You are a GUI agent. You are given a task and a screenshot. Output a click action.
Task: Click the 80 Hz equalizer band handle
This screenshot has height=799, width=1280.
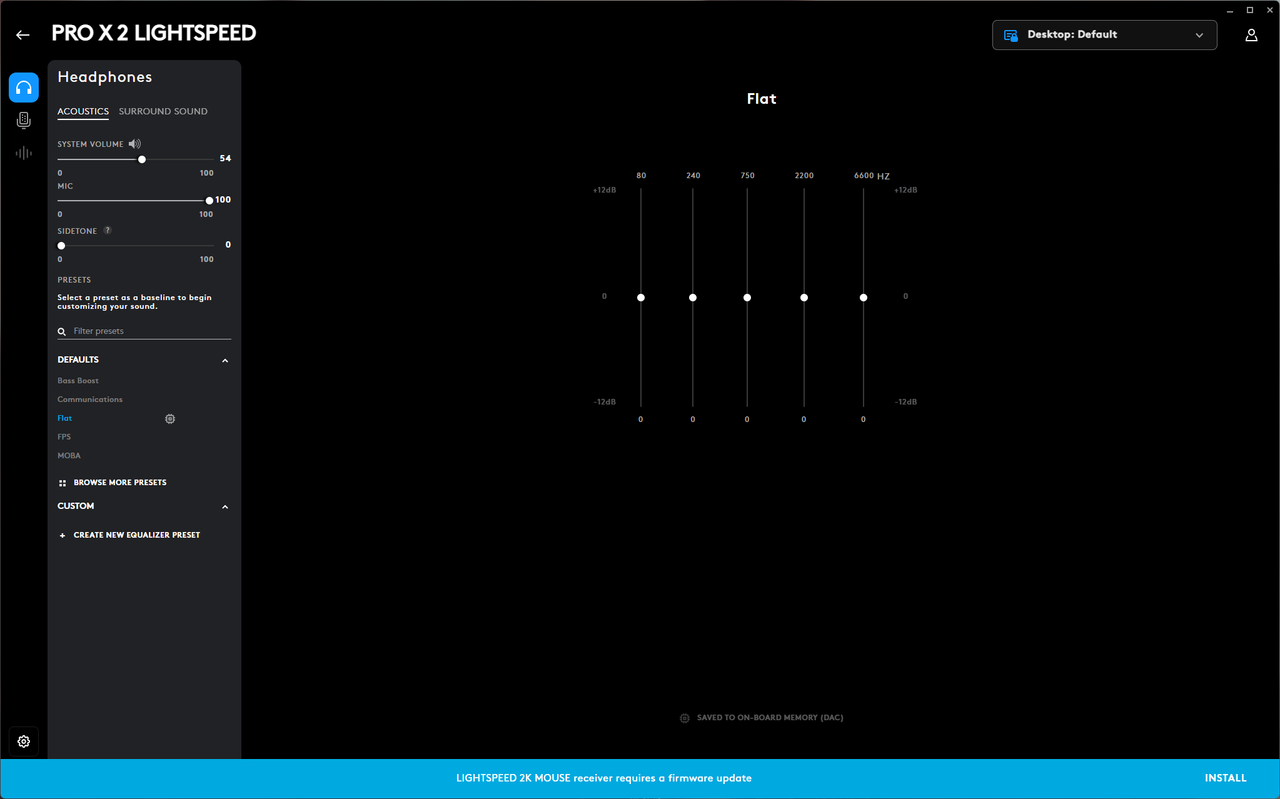[x=641, y=298]
